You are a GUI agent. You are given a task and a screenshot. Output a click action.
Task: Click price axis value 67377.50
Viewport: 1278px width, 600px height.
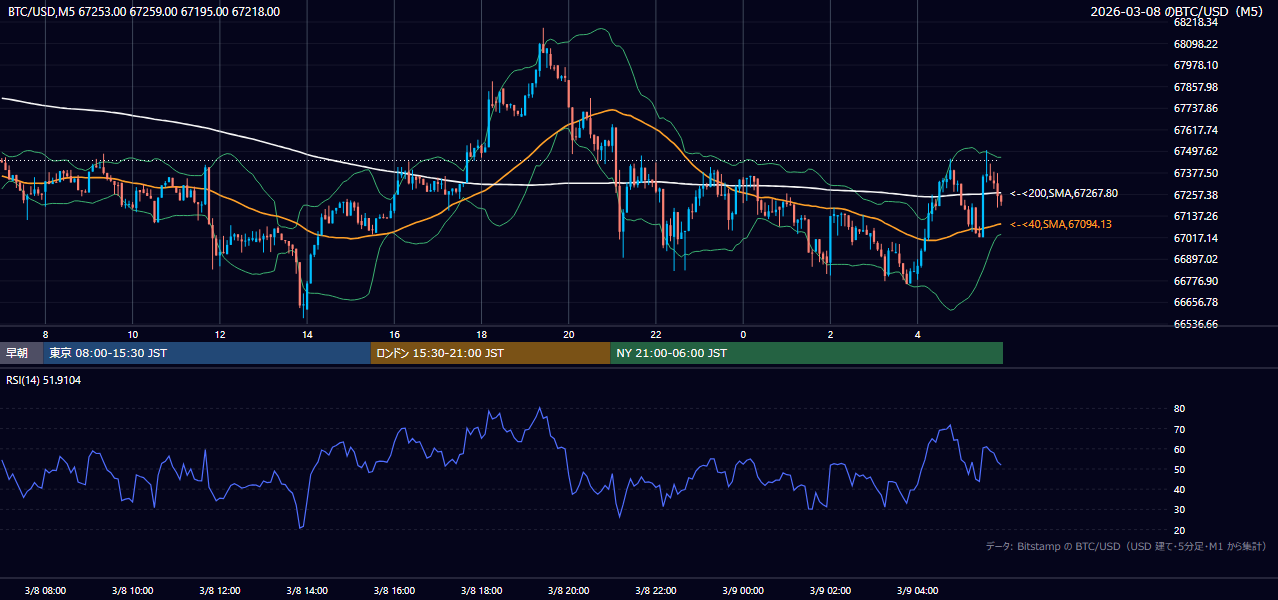(x=1195, y=173)
